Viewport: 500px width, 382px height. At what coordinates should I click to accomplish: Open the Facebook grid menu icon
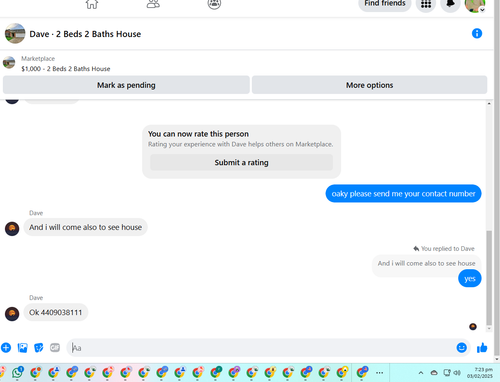pos(426,4)
